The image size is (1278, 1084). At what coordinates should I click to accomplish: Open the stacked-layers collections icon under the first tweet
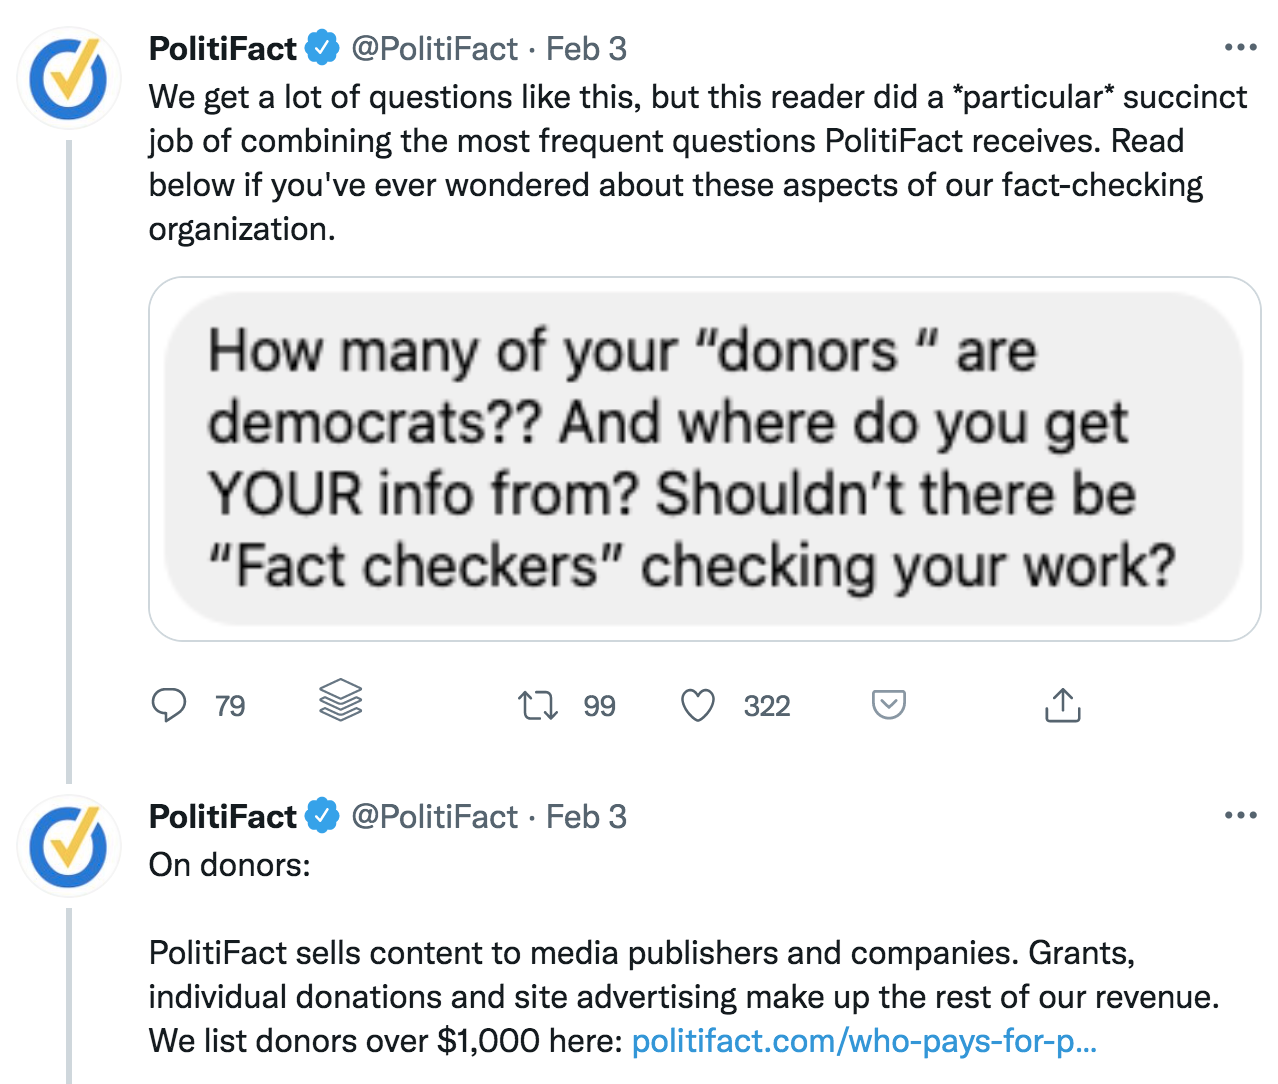(340, 700)
